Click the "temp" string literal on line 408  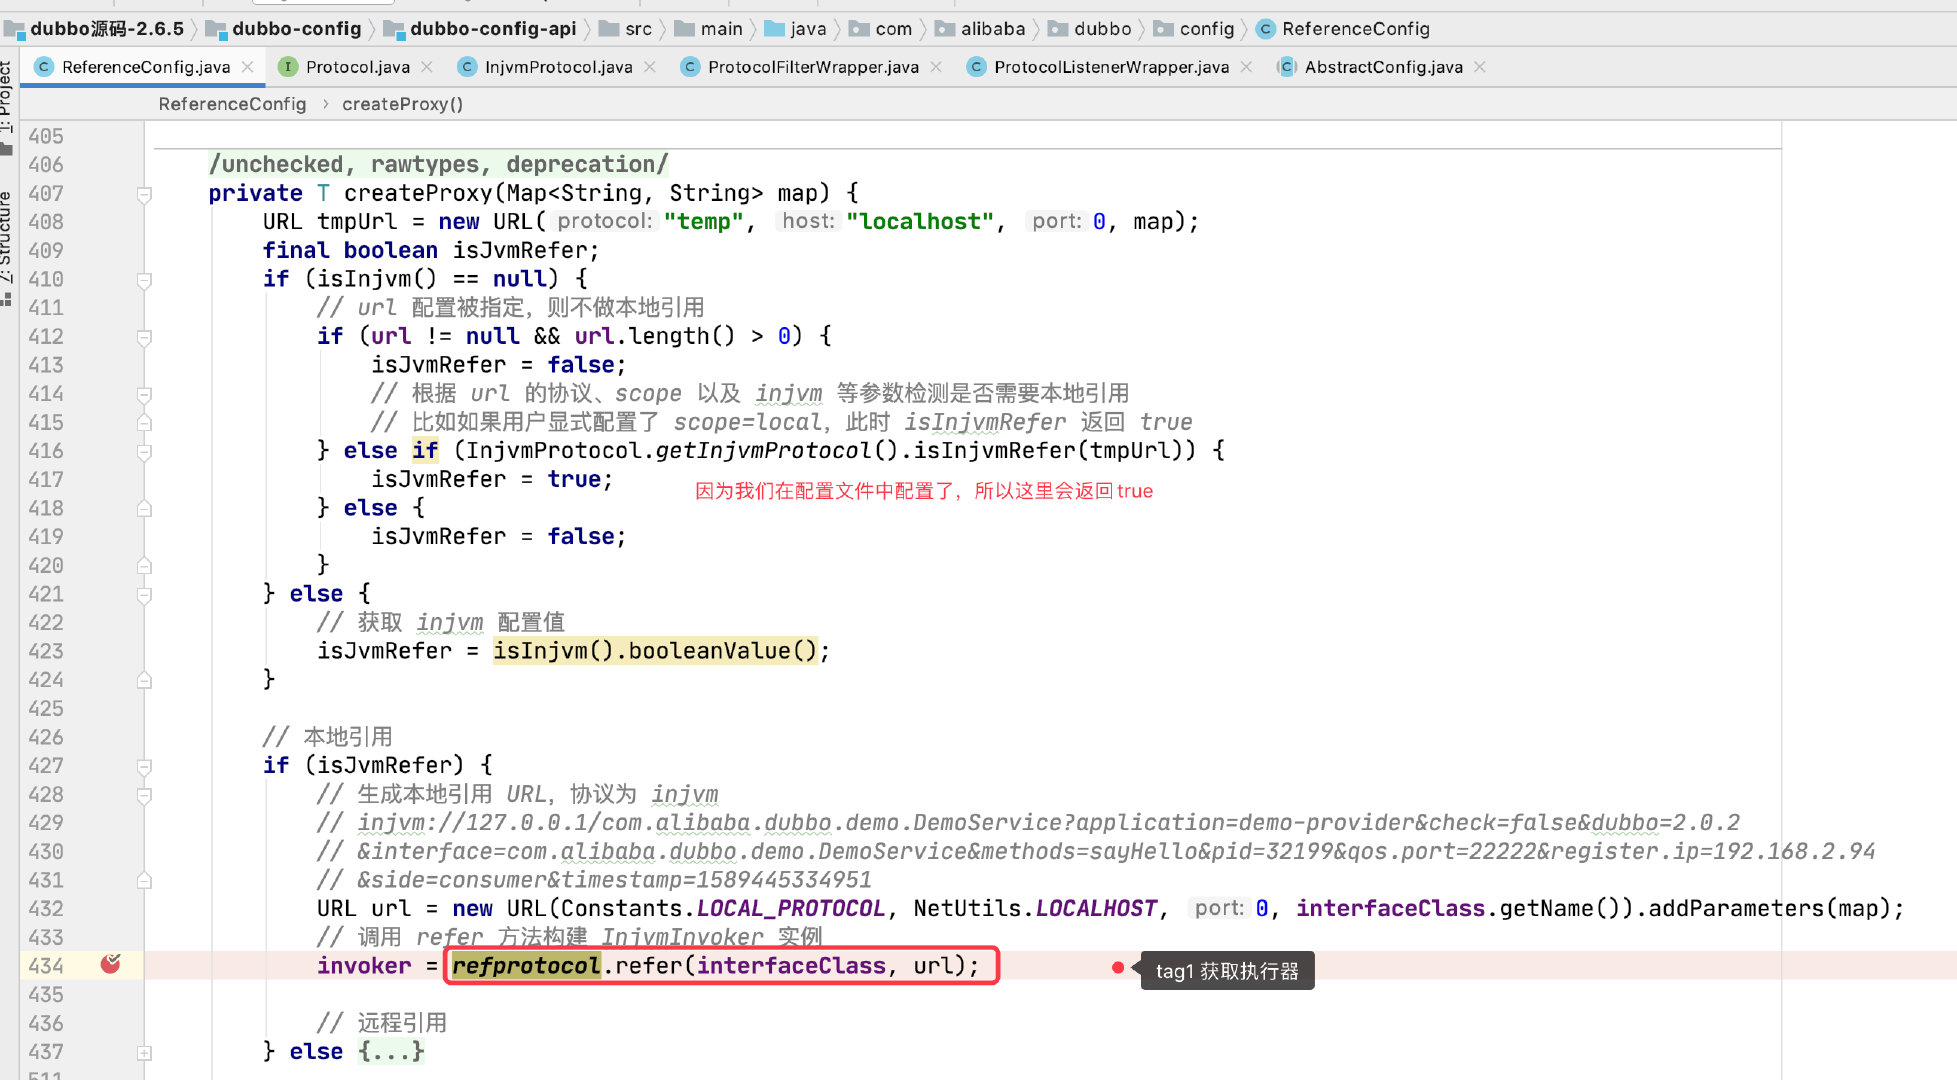[703, 222]
